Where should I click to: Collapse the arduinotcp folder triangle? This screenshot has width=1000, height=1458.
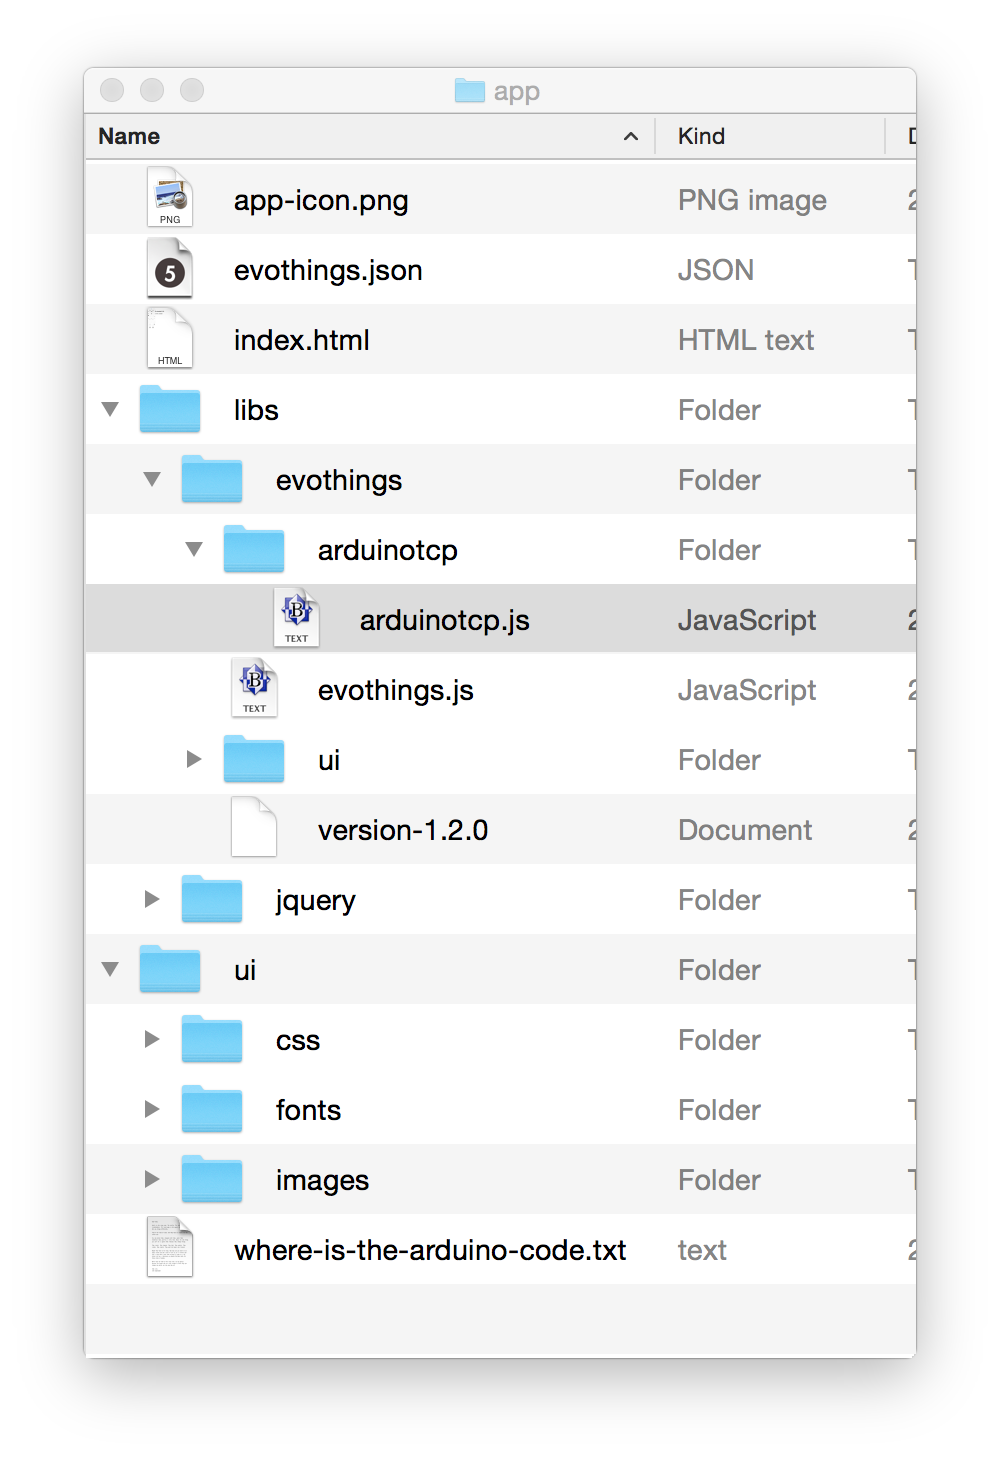point(194,549)
